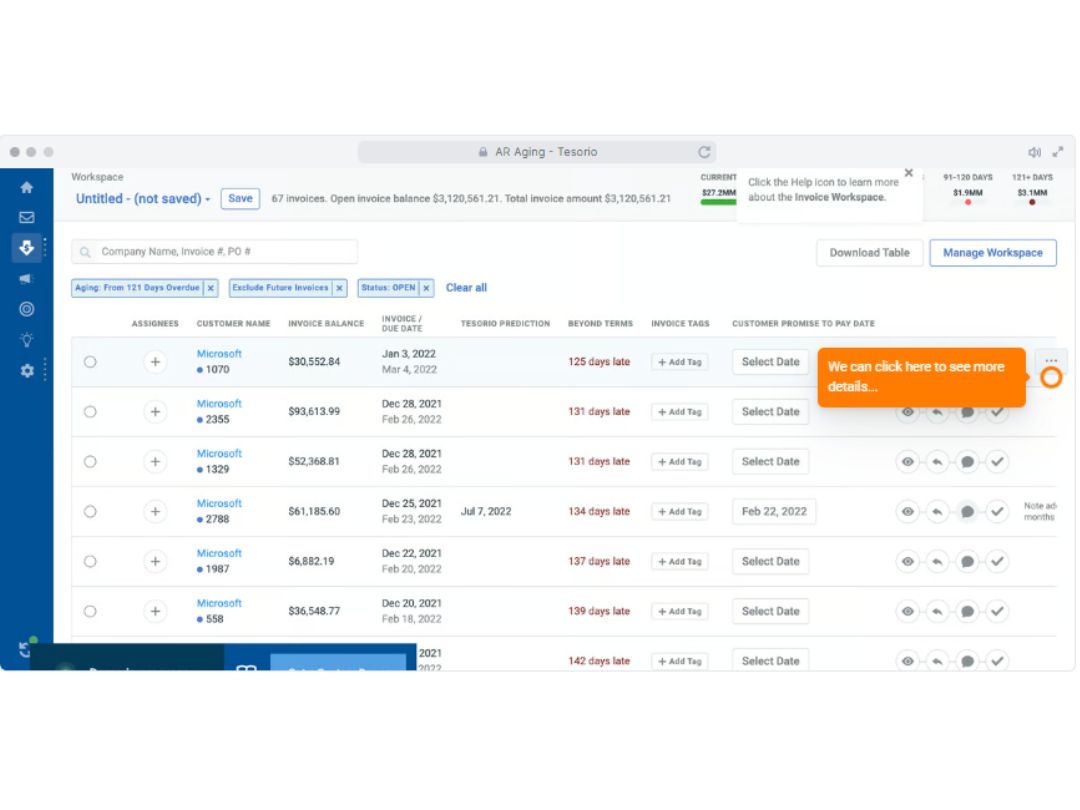This screenshot has height=810, width=1080.
Task: Add a tag to invoice 2788
Action: coord(679,511)
